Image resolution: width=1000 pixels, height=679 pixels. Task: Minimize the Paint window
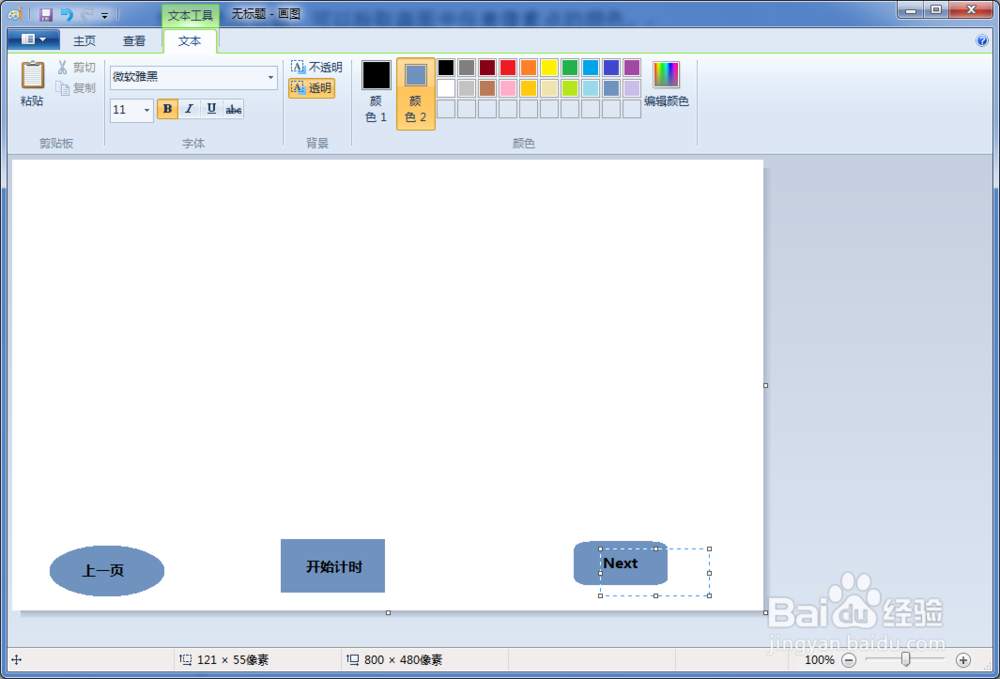point(911,10)
